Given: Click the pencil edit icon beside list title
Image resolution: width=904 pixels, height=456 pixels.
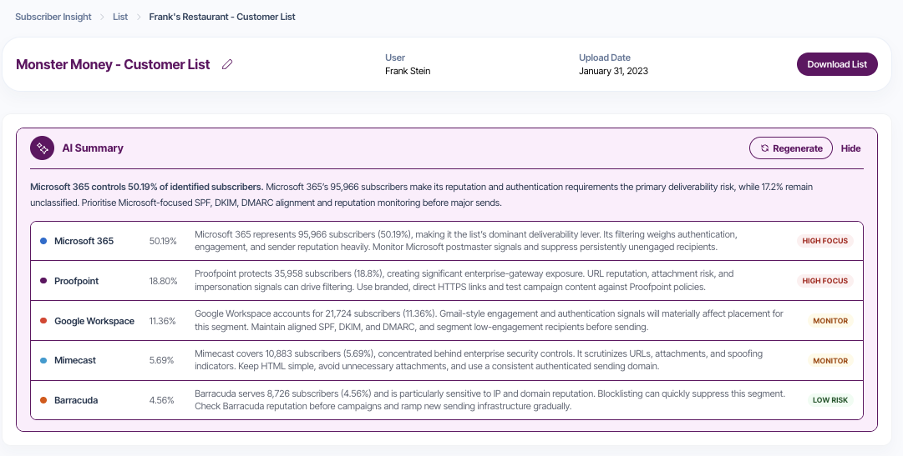Looking at the screenshot, I should pyautogui.click(x=227, y=64).
